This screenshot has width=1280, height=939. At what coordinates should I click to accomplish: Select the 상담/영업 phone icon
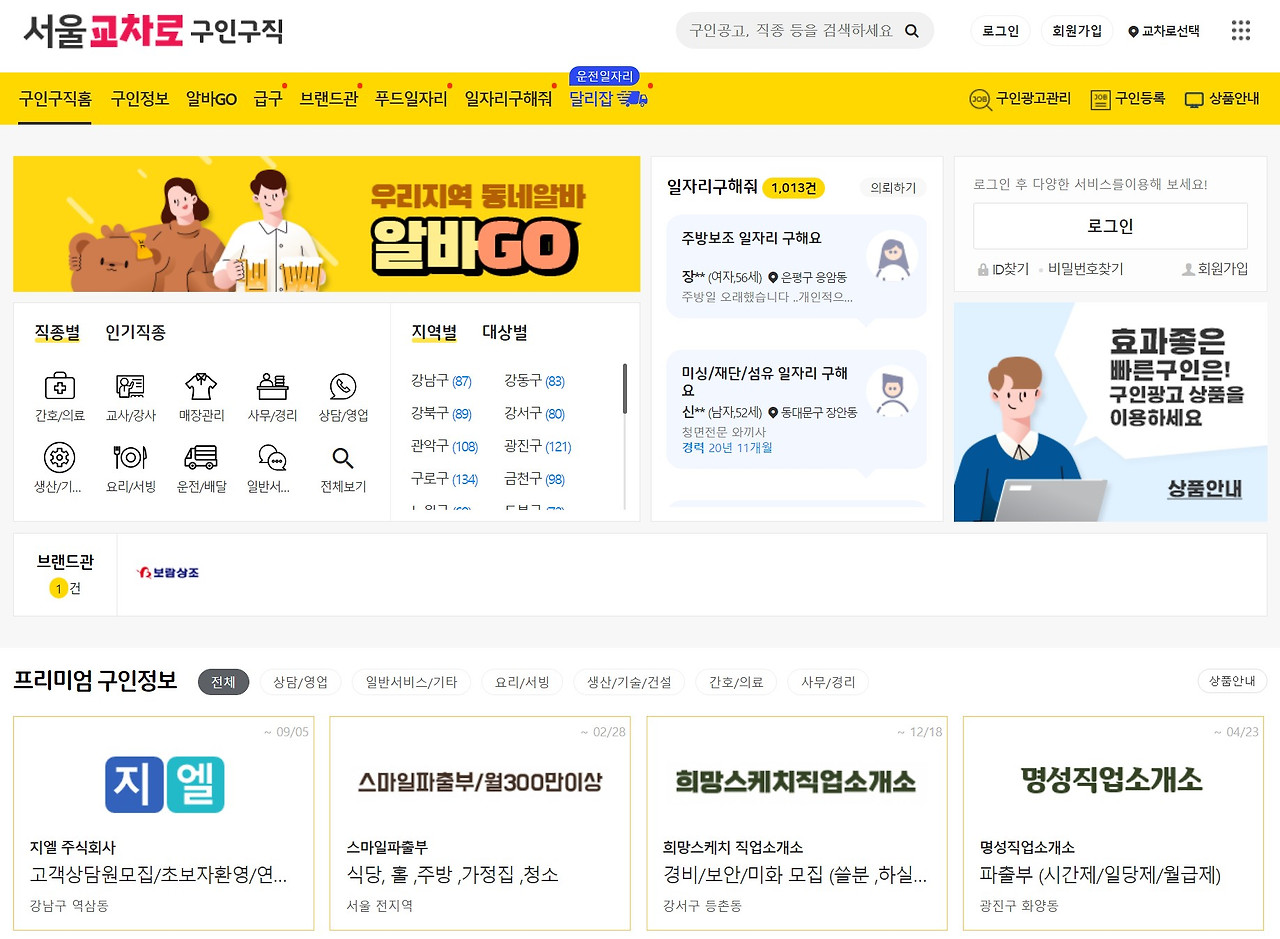[x=343, y=386]
